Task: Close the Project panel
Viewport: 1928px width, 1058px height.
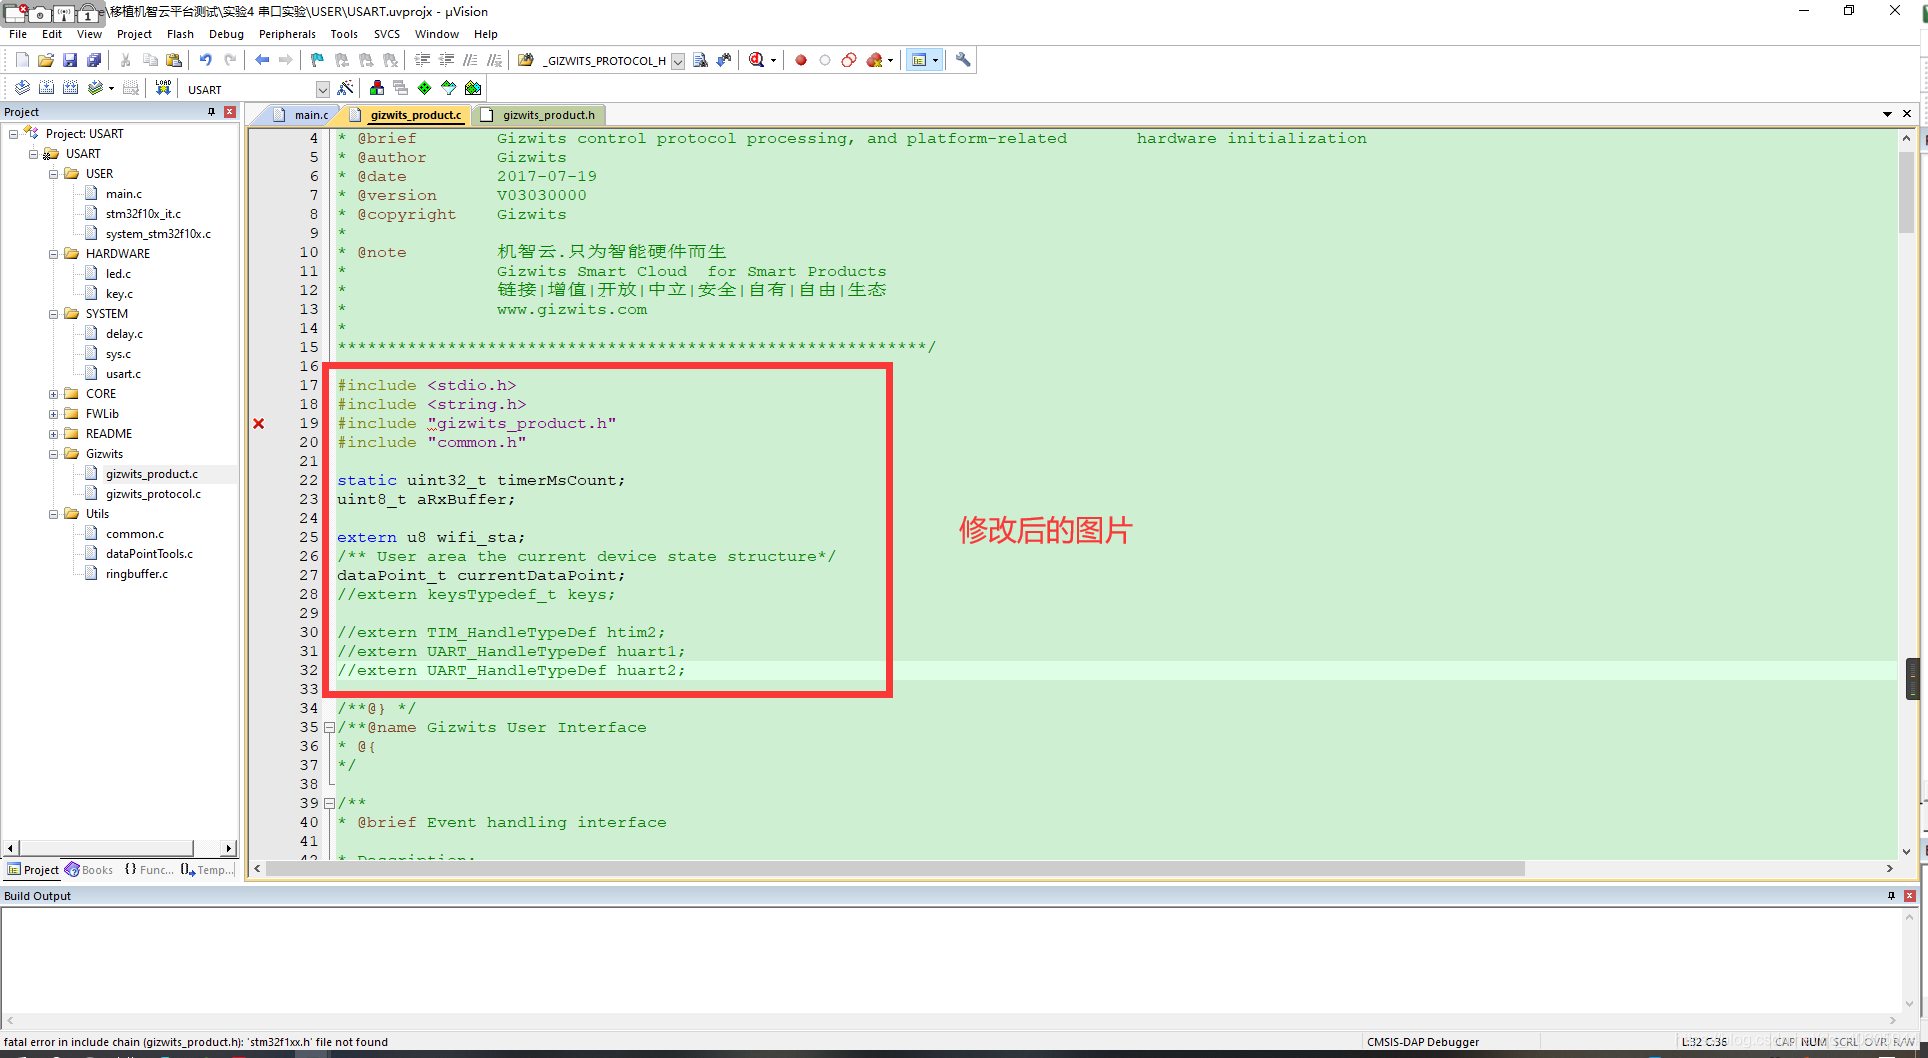Action: 230,112
